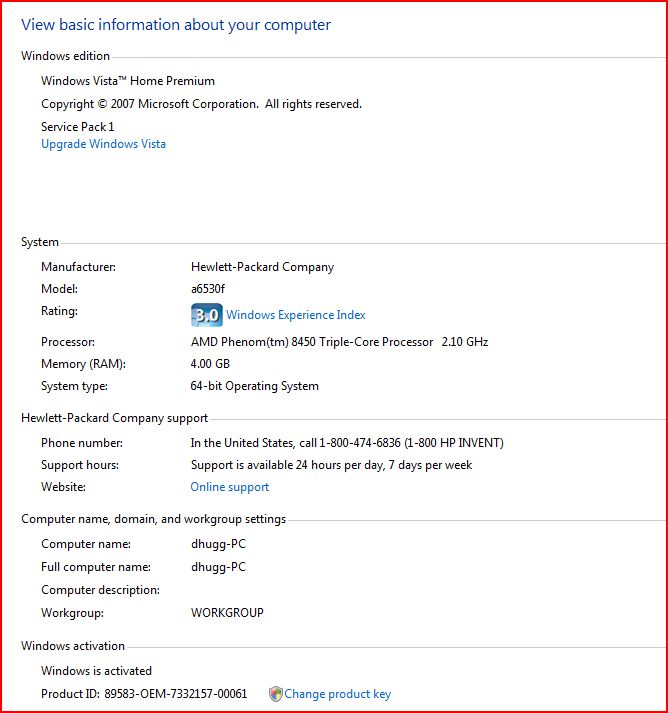
Task: Click the Microsoft copyright notice line
Action: [x=201, y=104]
